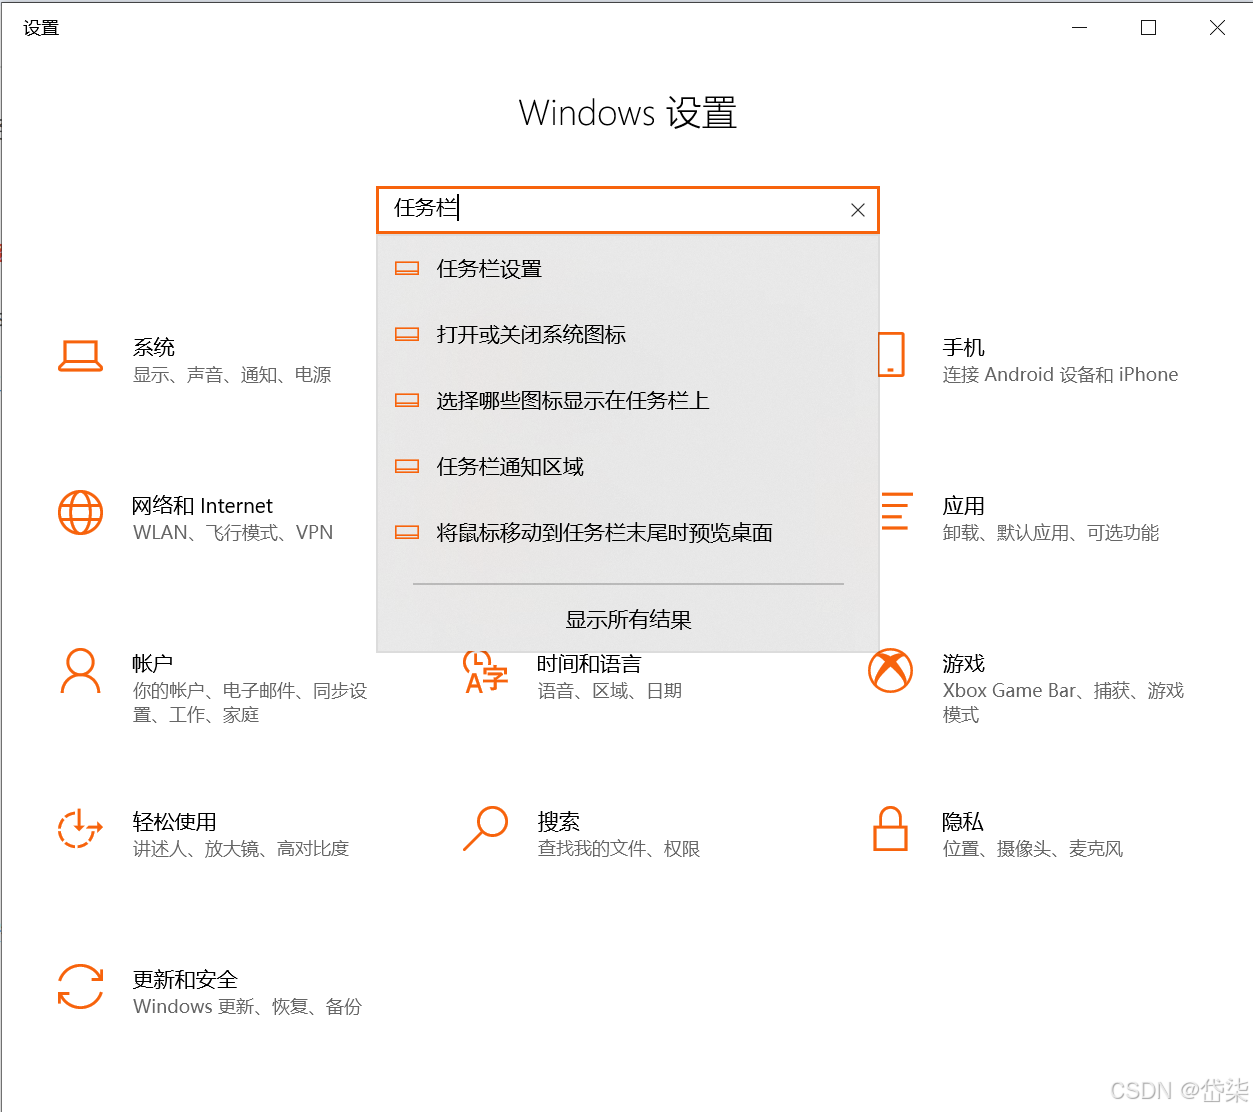
Task: Open the 时间和语言 settings title
Action: point(589,663)
